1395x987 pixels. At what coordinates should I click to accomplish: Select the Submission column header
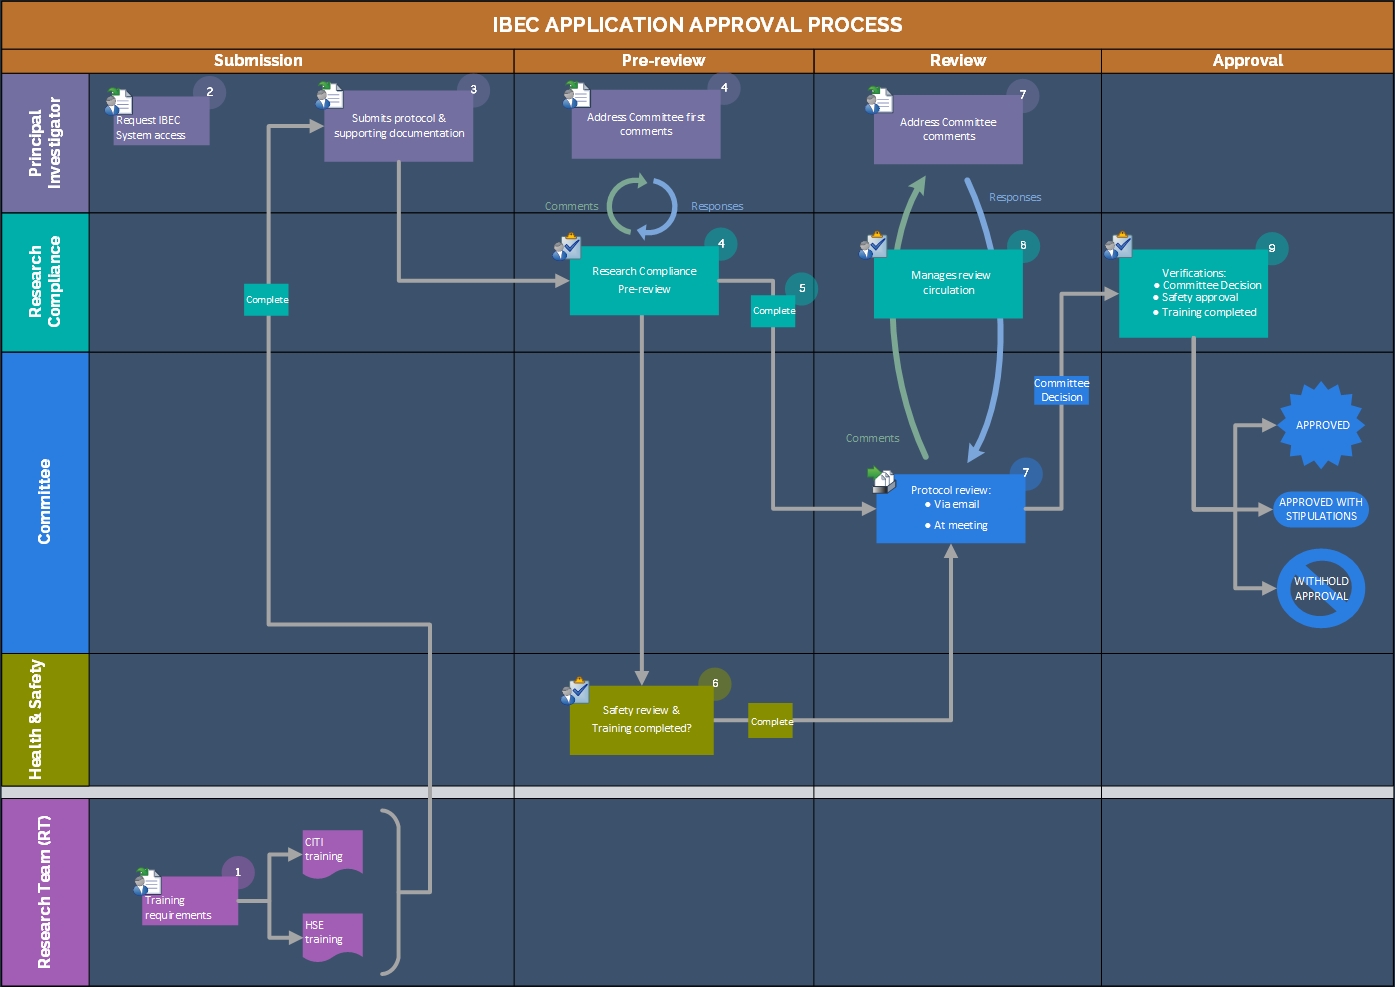tap(258, 61)
